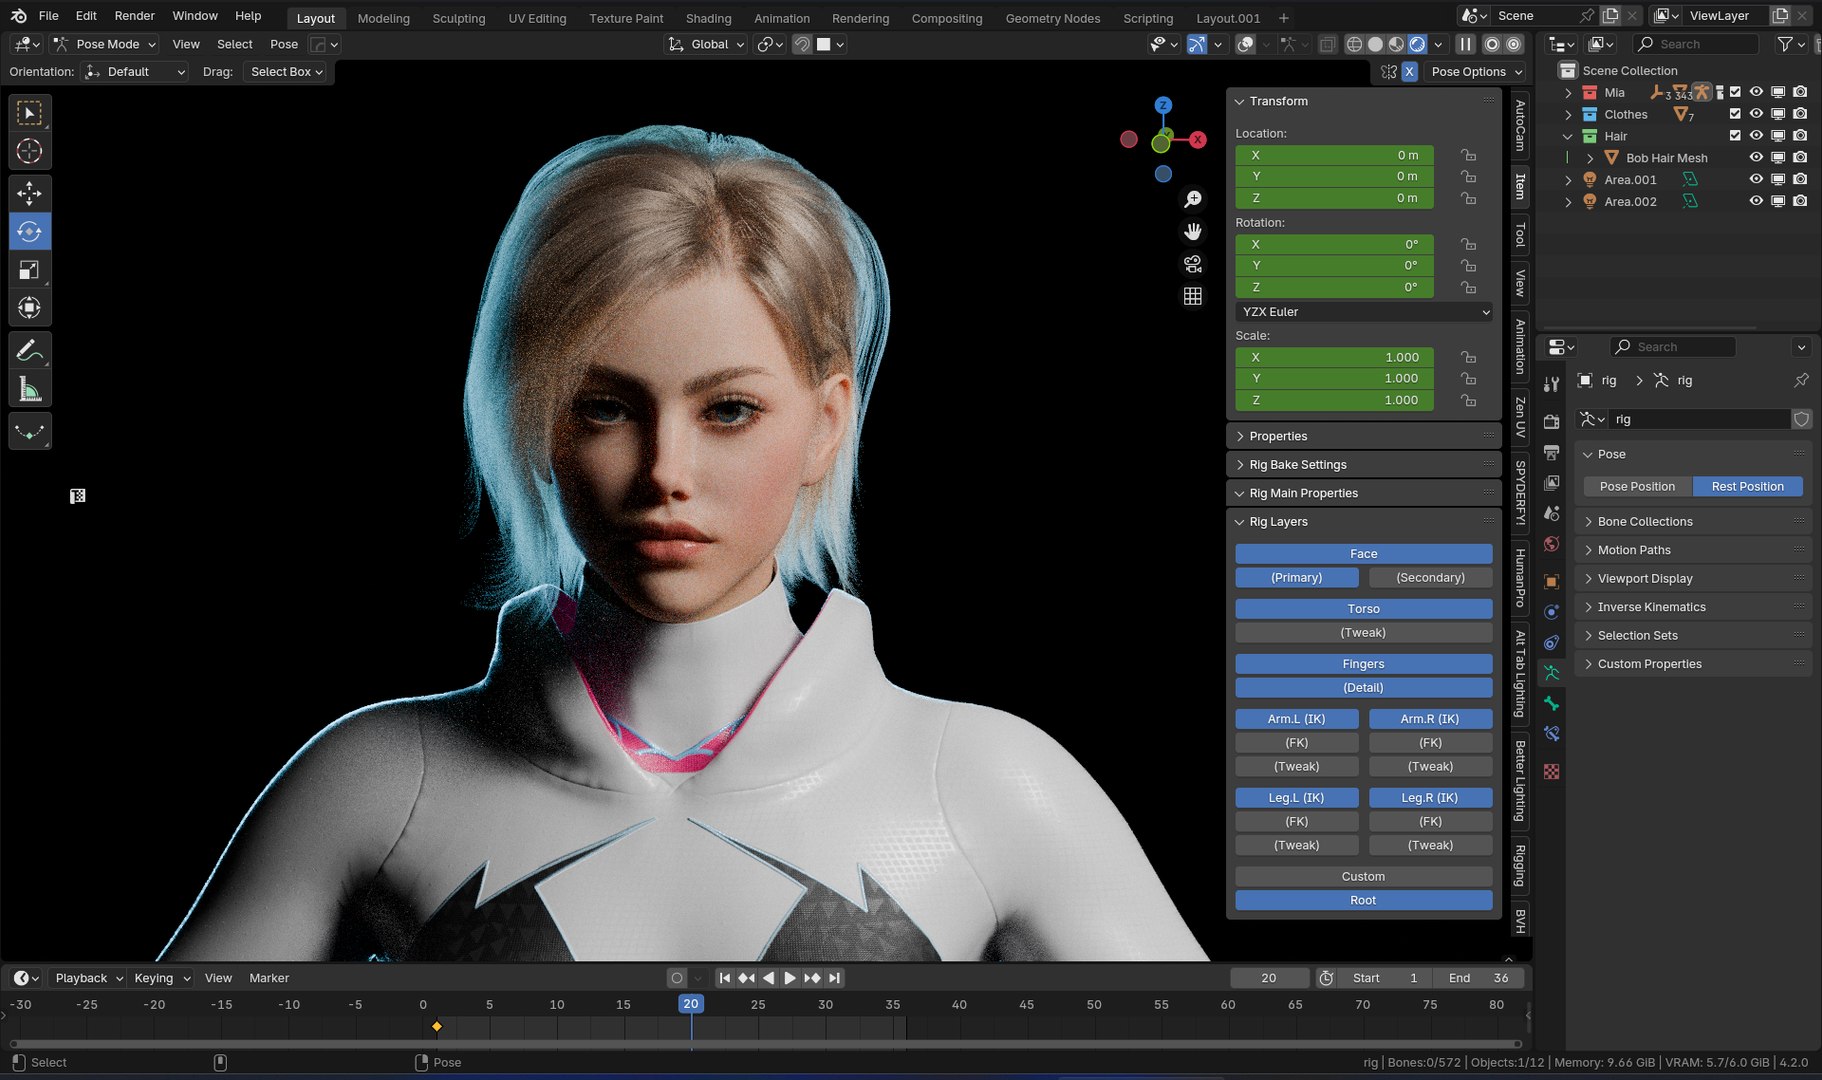This screenshot has height=1080, width=1822.
Task: Click the Rest Position button
Action: click(1748, 487)
